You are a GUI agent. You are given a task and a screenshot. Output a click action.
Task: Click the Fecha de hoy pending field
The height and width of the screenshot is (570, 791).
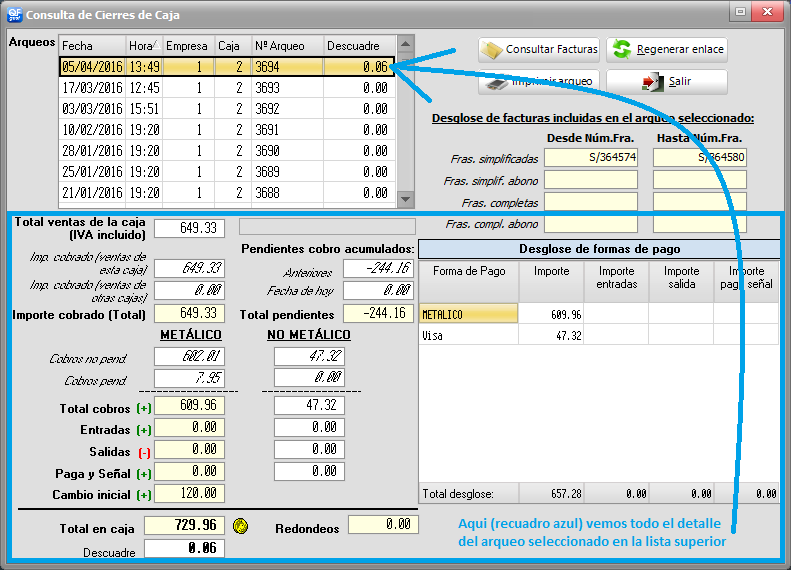(x=378, y=291)
